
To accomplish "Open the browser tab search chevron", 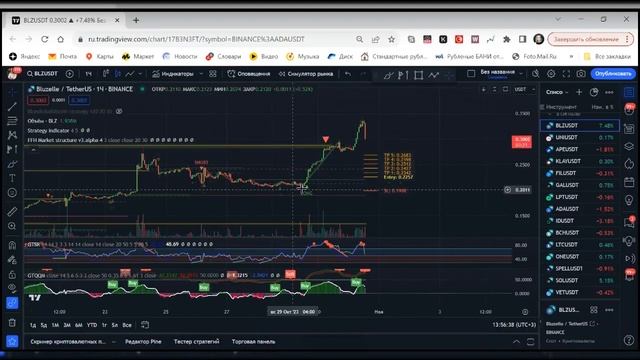I will click(x=558, y=19).
